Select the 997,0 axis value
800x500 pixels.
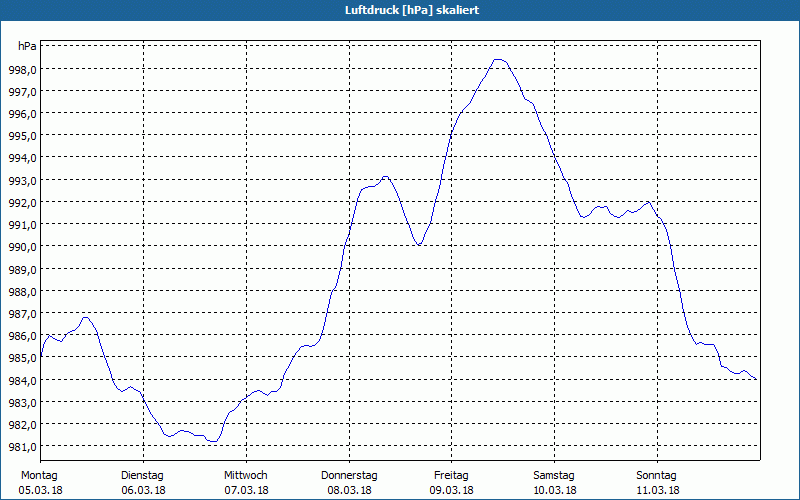click(22, 91)
